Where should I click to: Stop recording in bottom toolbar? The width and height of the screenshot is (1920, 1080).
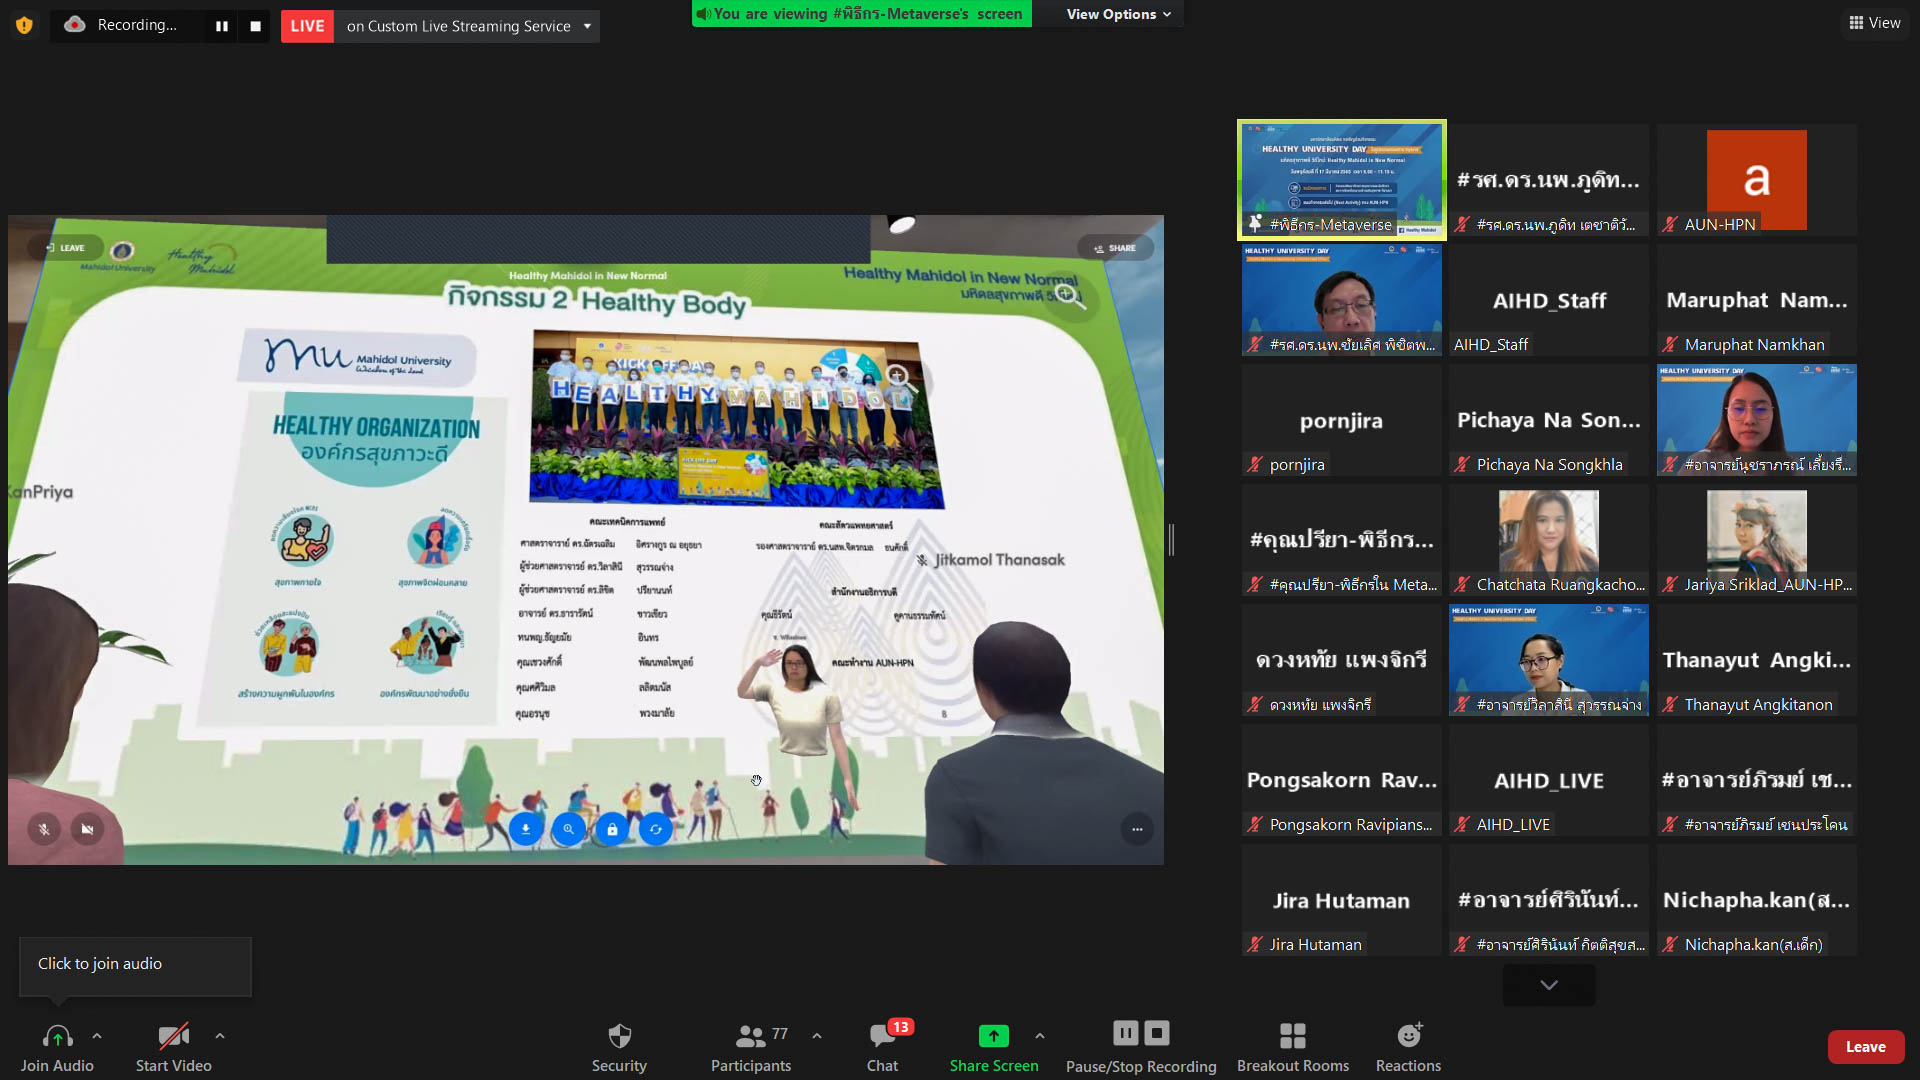click(x=1157, y=1033)
